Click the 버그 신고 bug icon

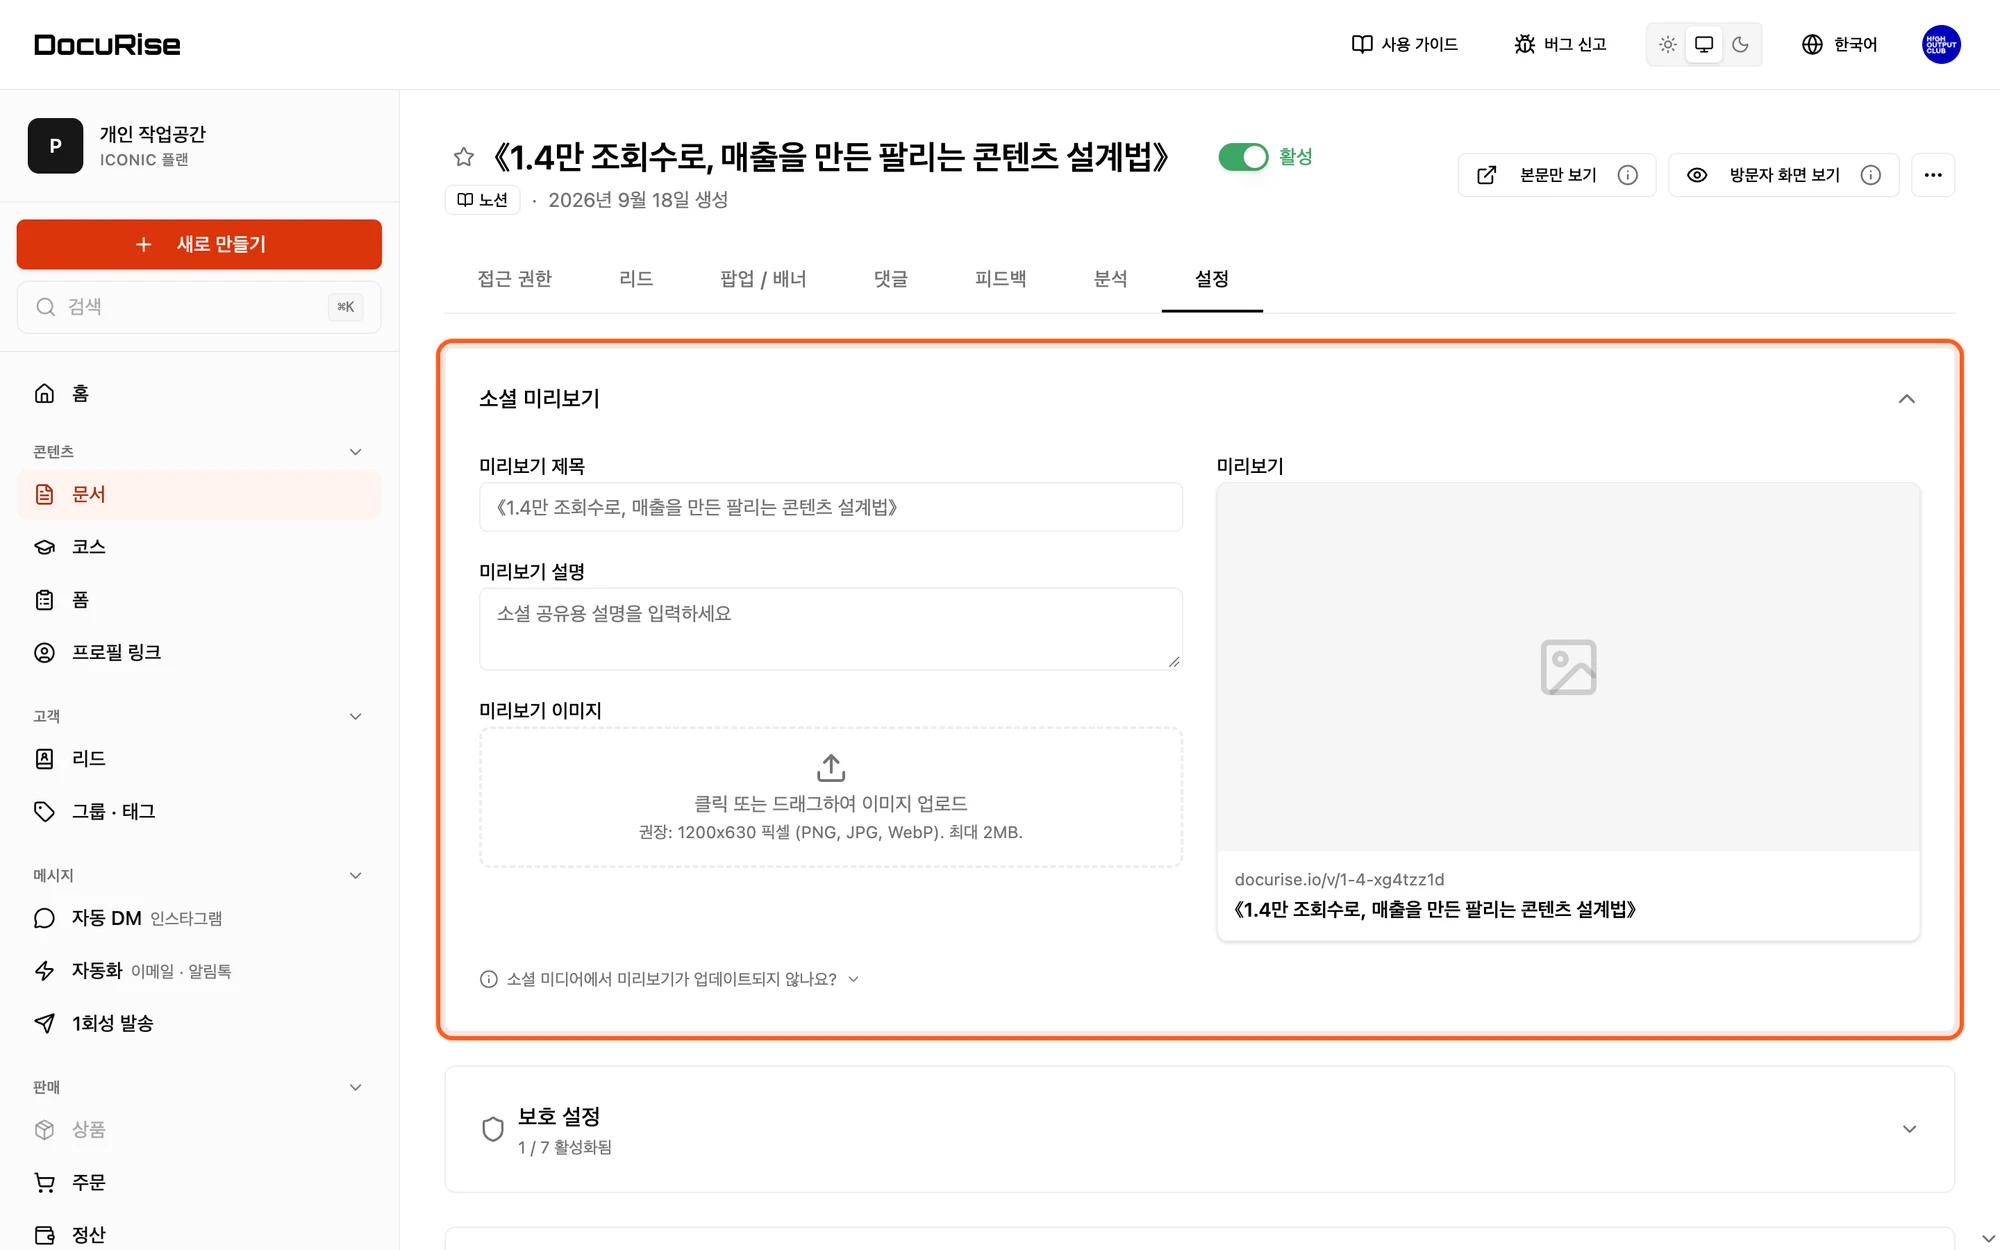pos(1524,44)
